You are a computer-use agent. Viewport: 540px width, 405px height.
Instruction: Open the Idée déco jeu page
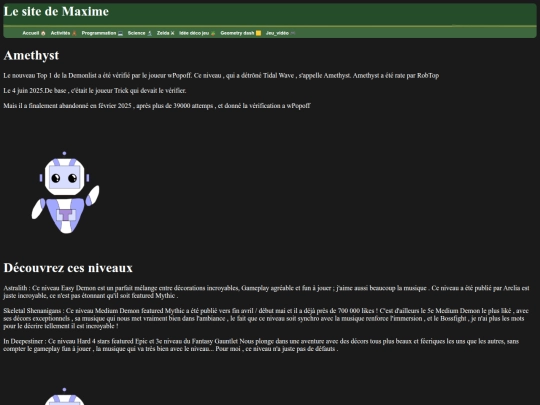tap(197, 33)
